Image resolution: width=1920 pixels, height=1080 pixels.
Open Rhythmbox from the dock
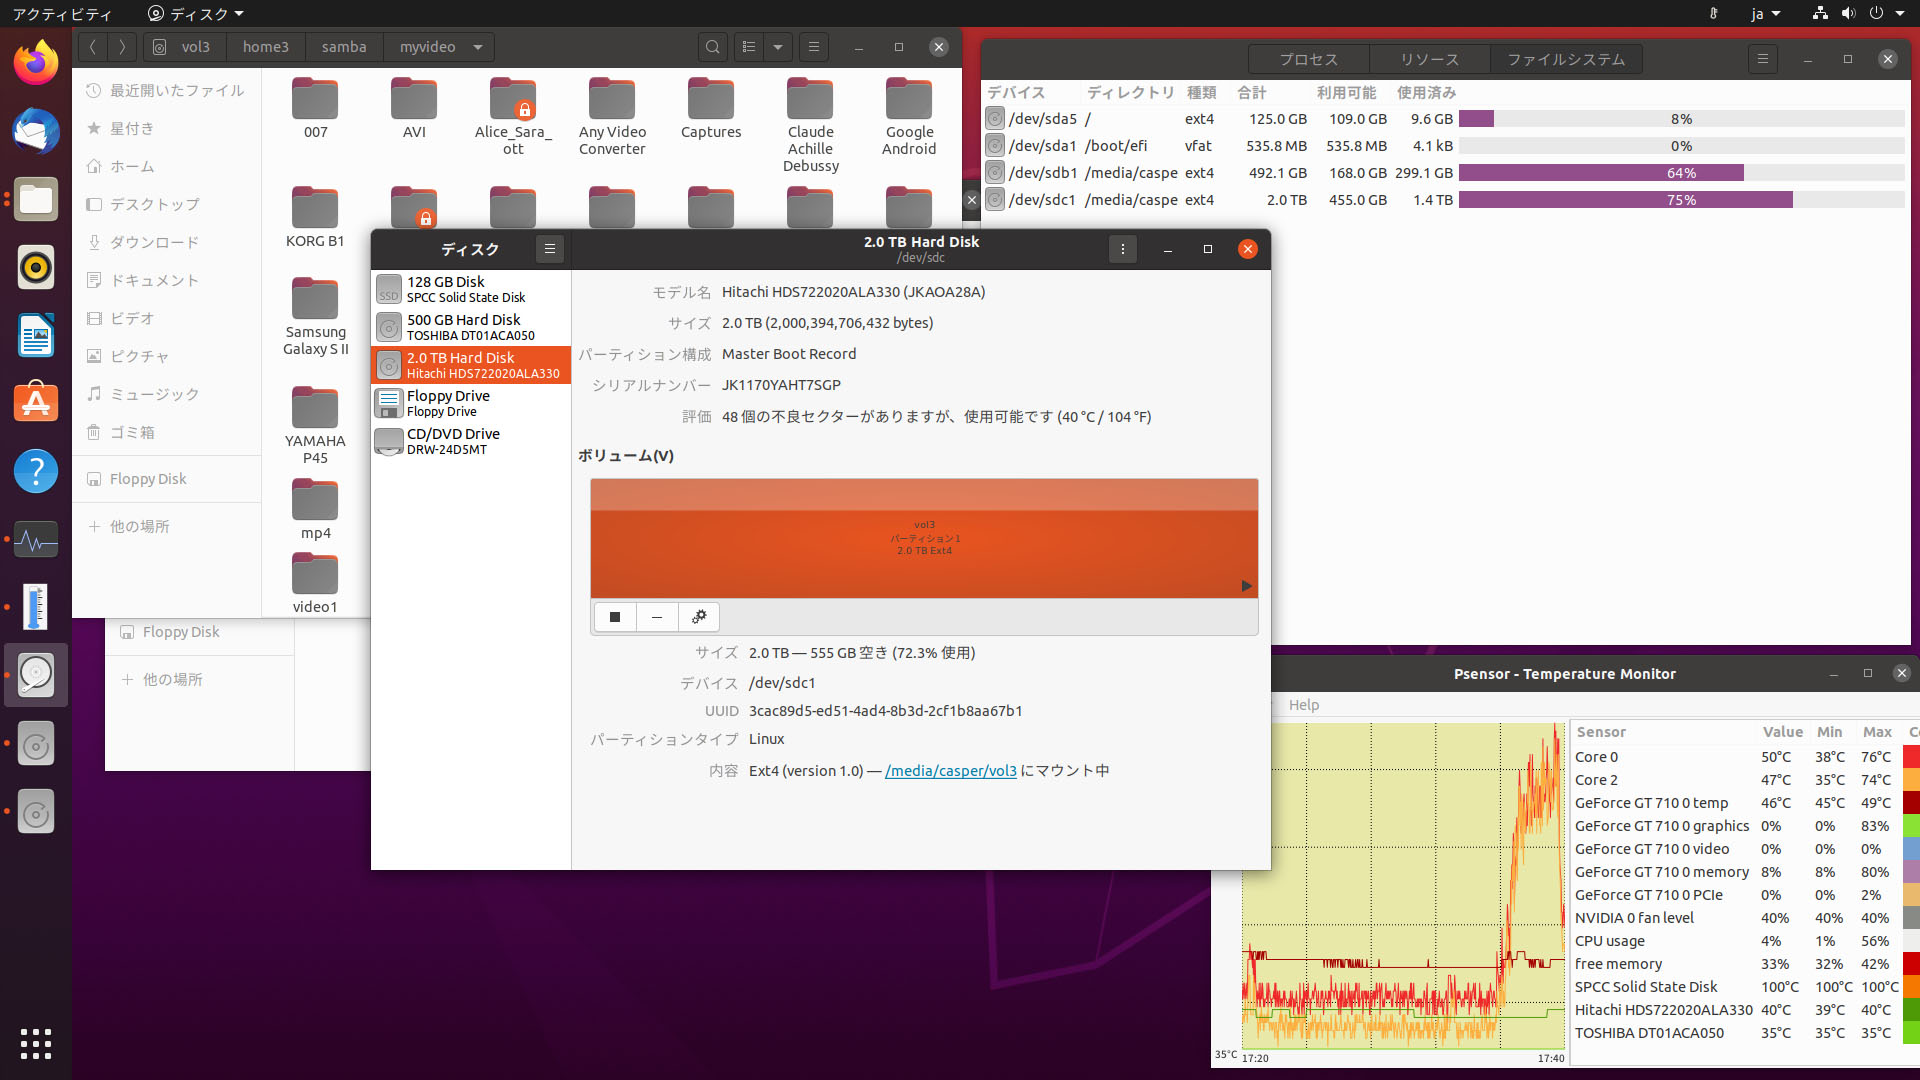pos(36,267)
